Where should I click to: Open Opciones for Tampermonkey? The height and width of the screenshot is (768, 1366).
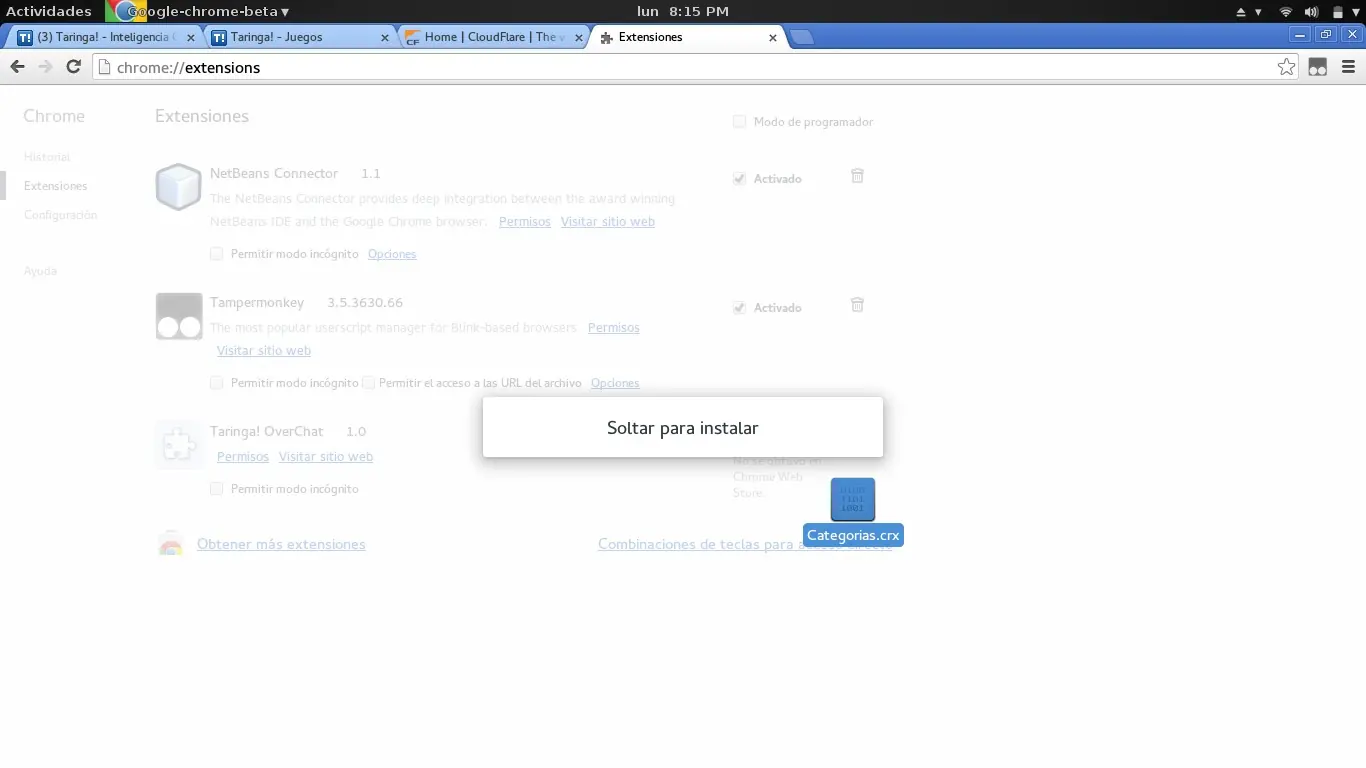click(615, 383)
